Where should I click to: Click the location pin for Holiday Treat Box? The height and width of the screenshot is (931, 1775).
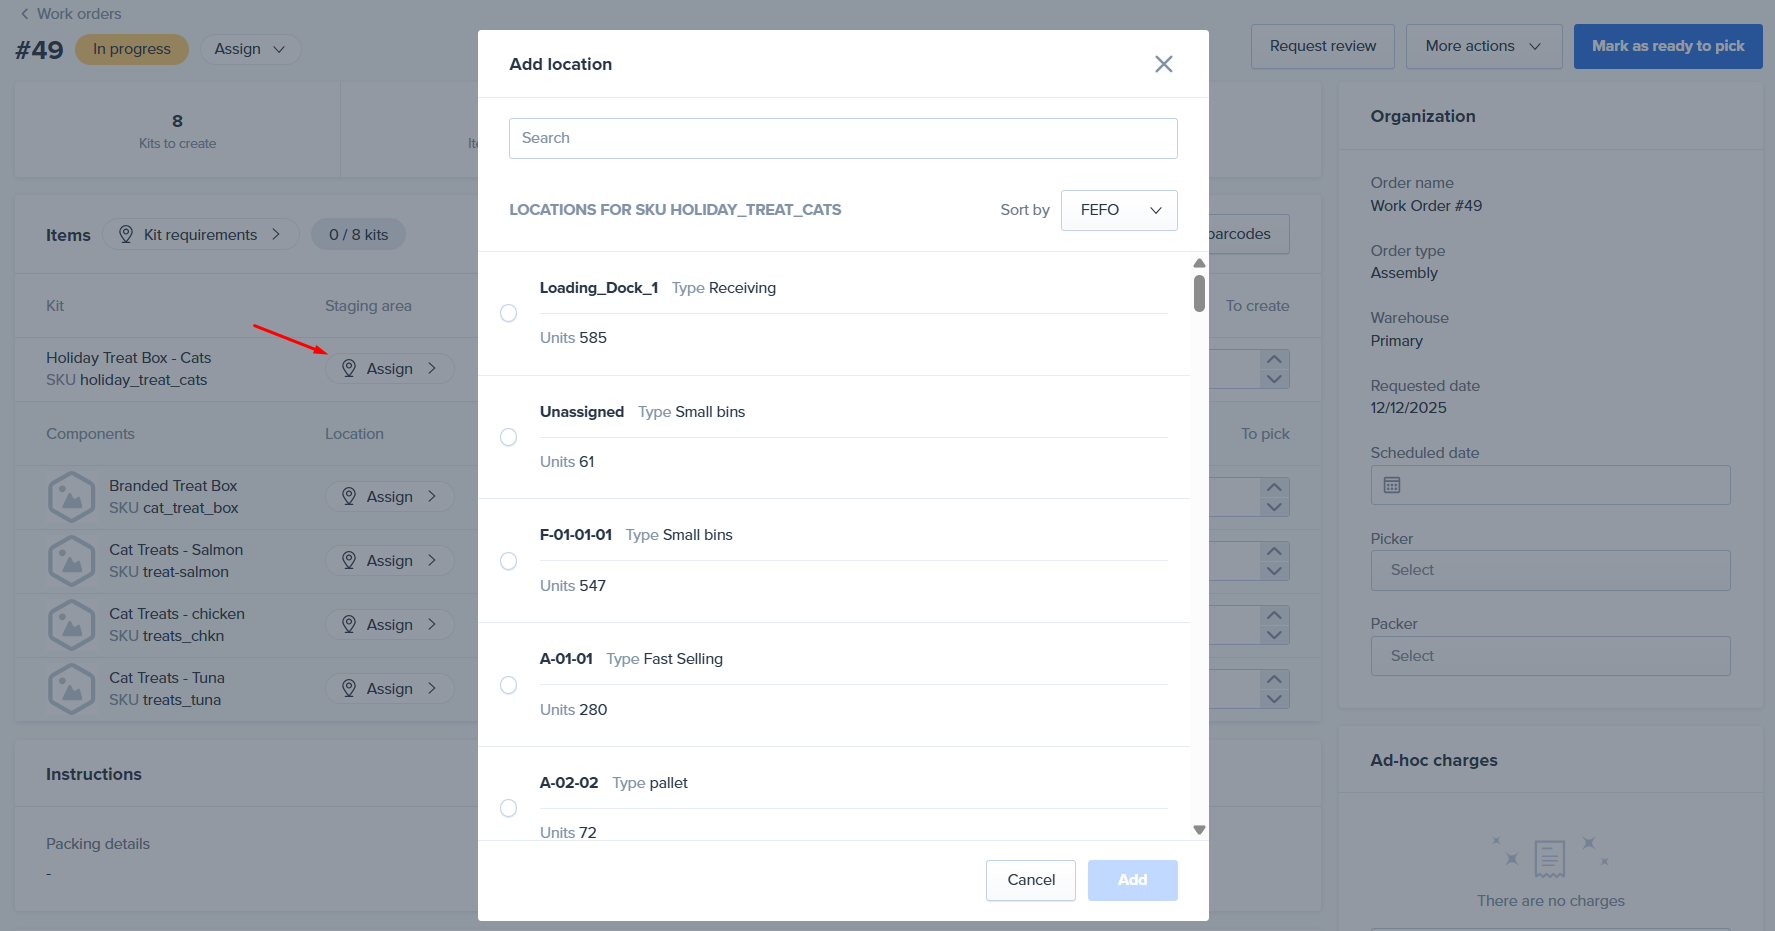point(349,368)
